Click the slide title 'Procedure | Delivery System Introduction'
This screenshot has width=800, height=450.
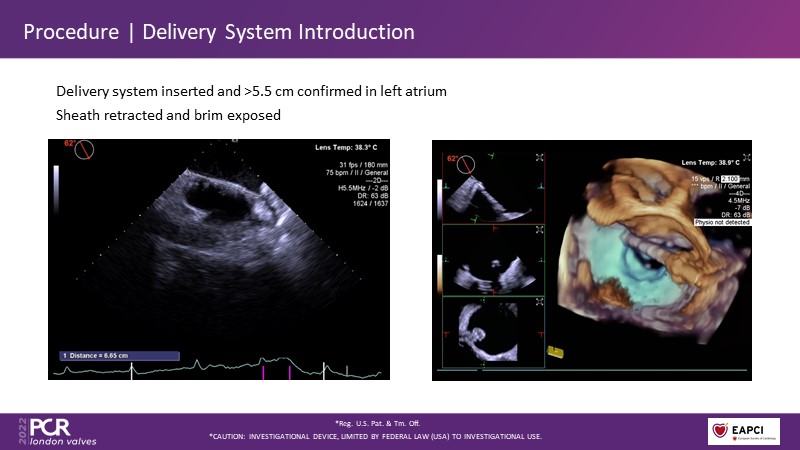[218, 31]
